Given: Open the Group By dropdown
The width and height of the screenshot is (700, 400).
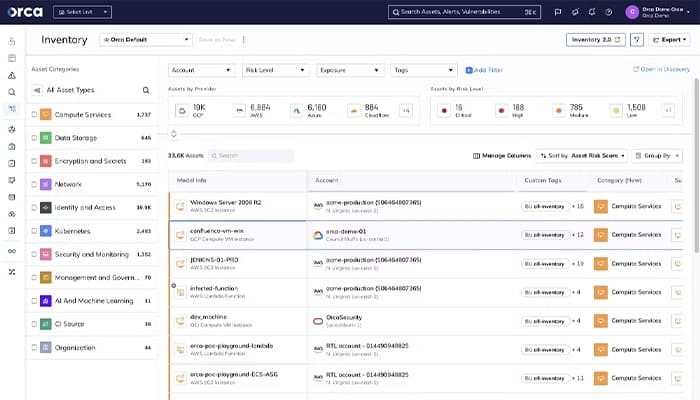Looking at the screenshot, I should (x=657, y=156).
